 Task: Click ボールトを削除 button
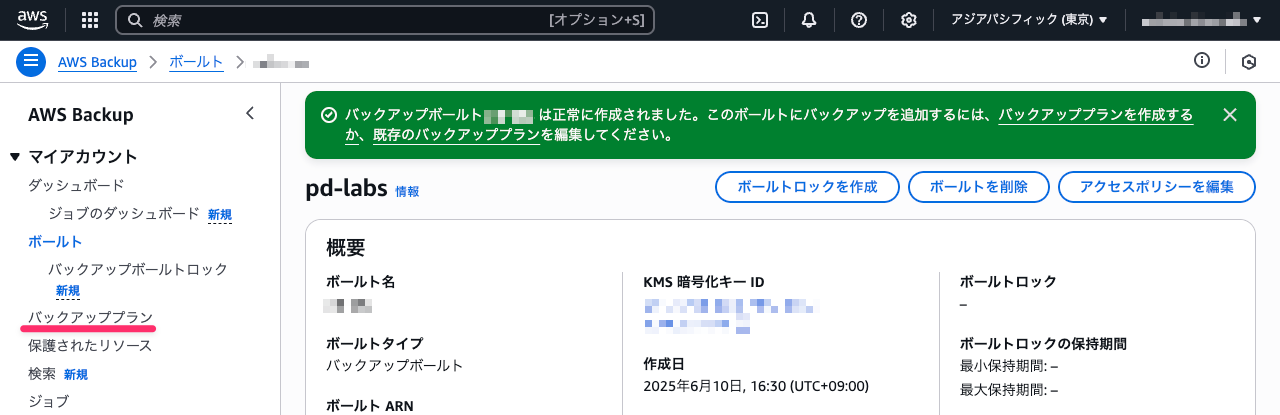click(978, 187)
